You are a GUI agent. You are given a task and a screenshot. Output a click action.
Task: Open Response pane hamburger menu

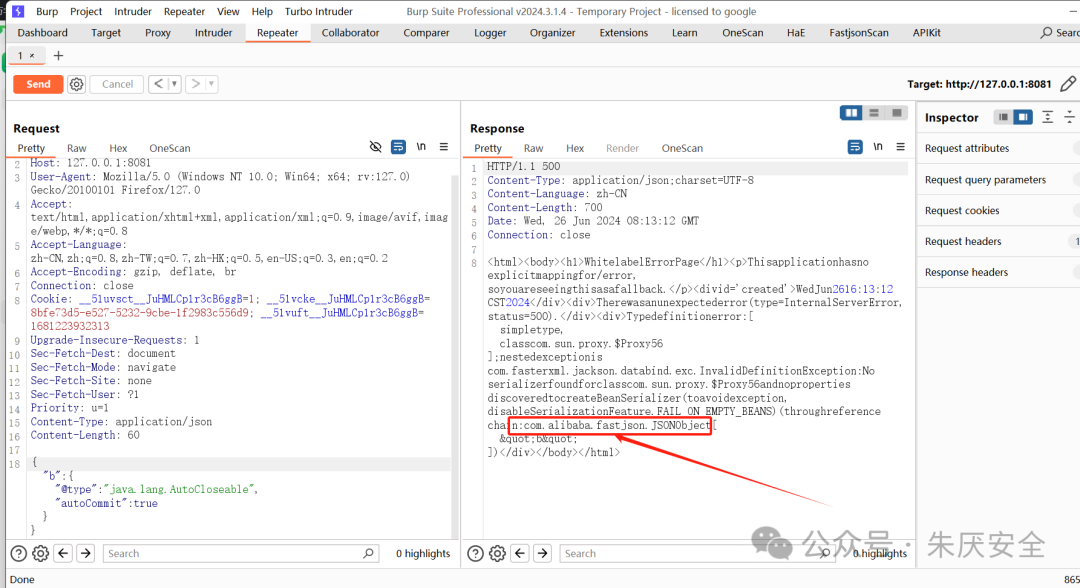[900, 147]
